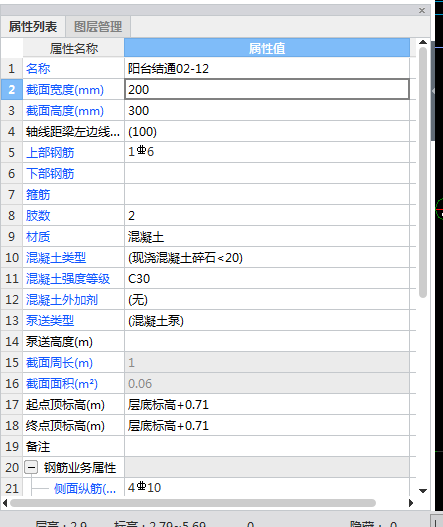Image resolution: width=443 pixels, height=527 pixels.
Task: Select the 混凝土类型 value cell
Action: (267, 257)
